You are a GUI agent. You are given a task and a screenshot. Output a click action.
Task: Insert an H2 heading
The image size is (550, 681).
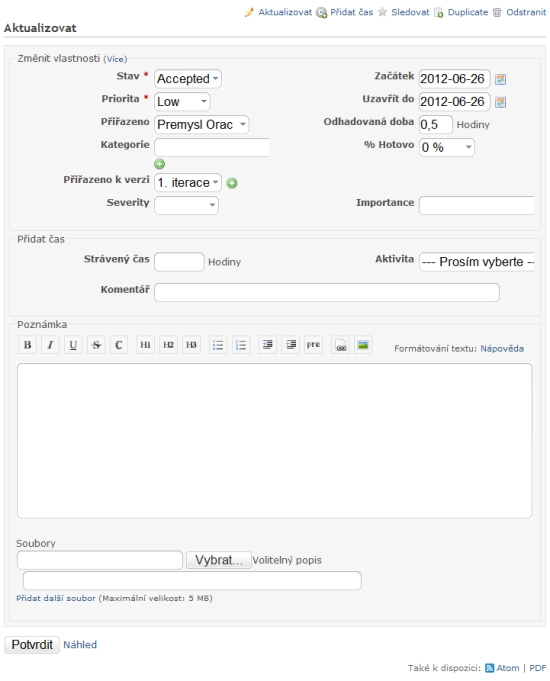pyautogui.click(x=168, y=345)
